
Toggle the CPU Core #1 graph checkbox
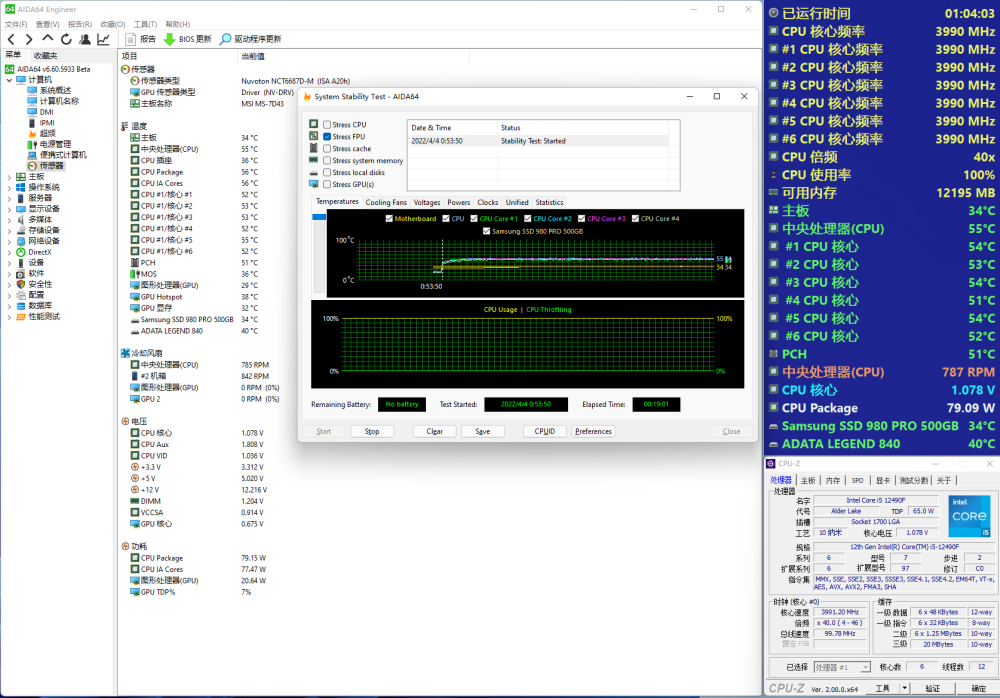pyautogui.click(x=474, y=218)
